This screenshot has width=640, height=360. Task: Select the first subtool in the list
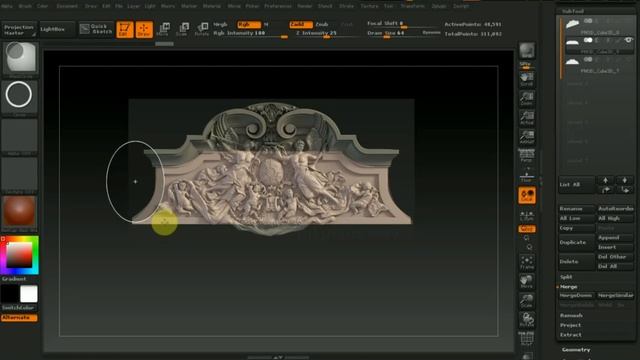(599, 26)
